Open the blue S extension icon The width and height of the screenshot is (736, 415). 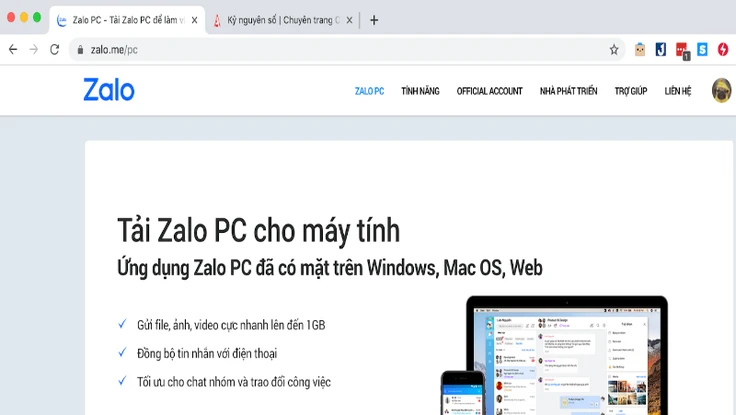(702, 49)
